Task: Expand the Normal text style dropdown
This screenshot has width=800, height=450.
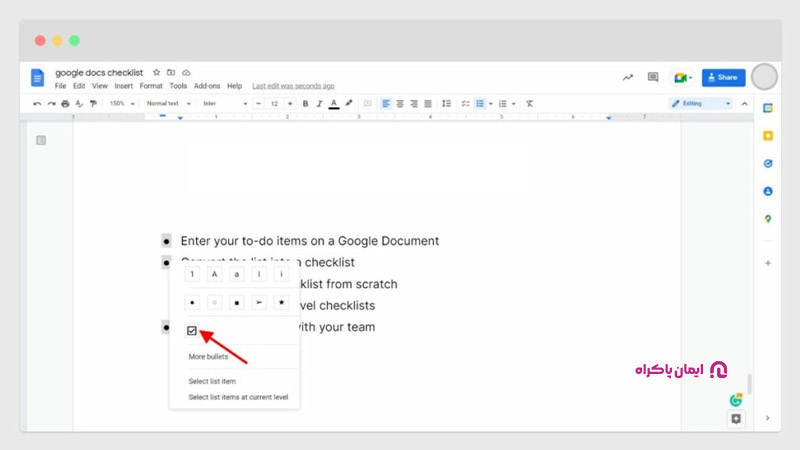Action: pos(166,103)
